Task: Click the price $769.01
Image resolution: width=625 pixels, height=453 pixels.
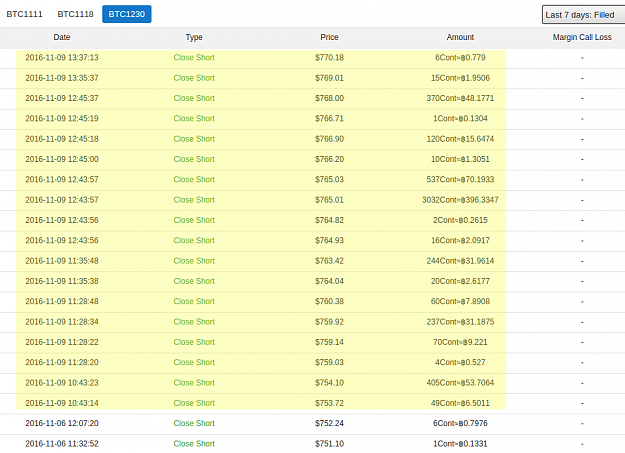Action: tap(329, 78)
